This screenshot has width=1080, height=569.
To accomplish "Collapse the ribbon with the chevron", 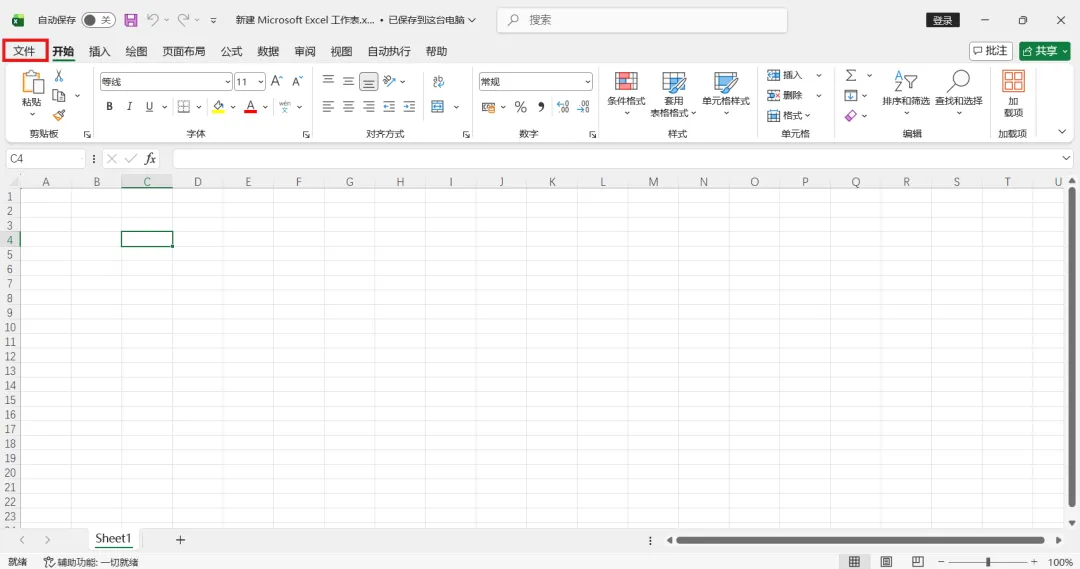I will pos(1061,132).
